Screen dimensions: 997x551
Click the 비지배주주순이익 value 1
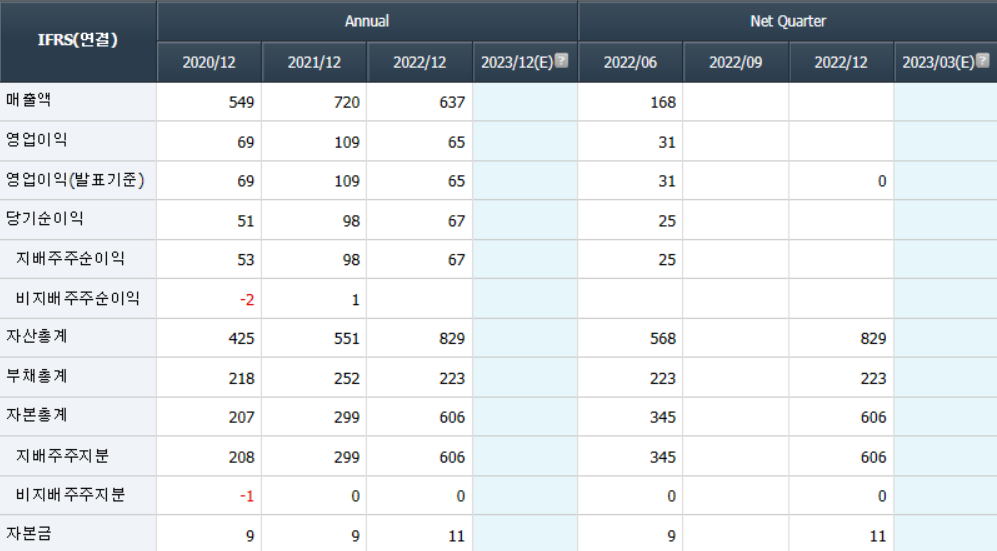(355, 299)
